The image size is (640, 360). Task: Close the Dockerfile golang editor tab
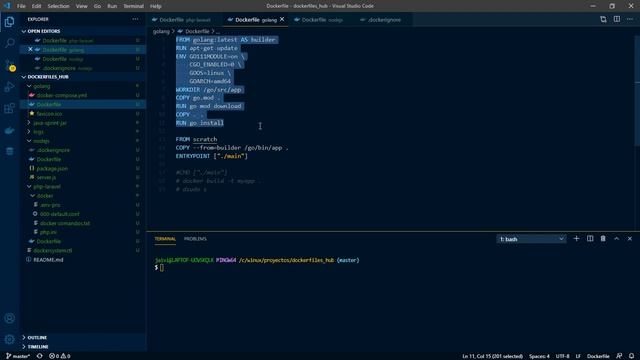tap(282, 20)
